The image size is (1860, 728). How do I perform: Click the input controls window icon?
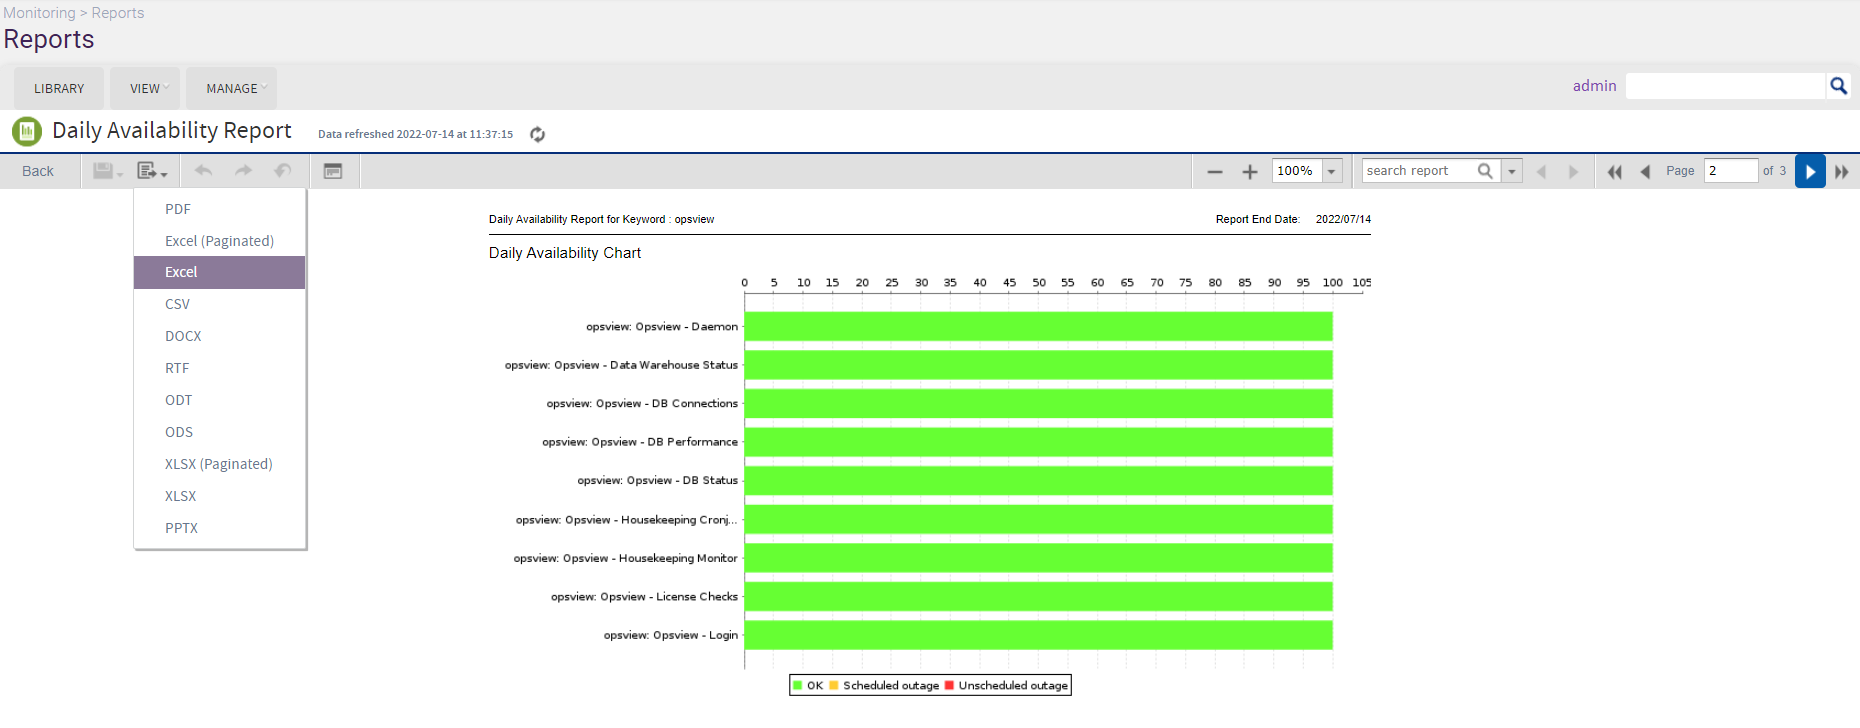click(x=333, y=171)
